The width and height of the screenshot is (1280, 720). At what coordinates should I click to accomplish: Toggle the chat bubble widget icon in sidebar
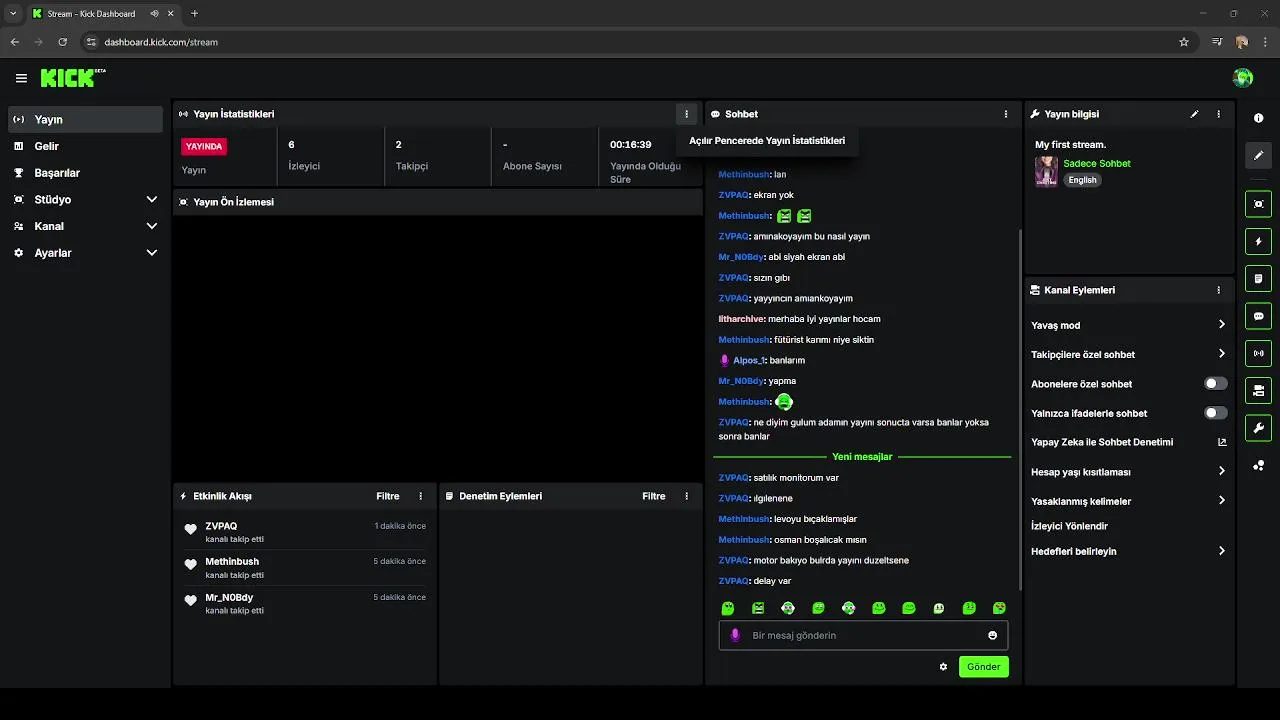click(1258, 316)
